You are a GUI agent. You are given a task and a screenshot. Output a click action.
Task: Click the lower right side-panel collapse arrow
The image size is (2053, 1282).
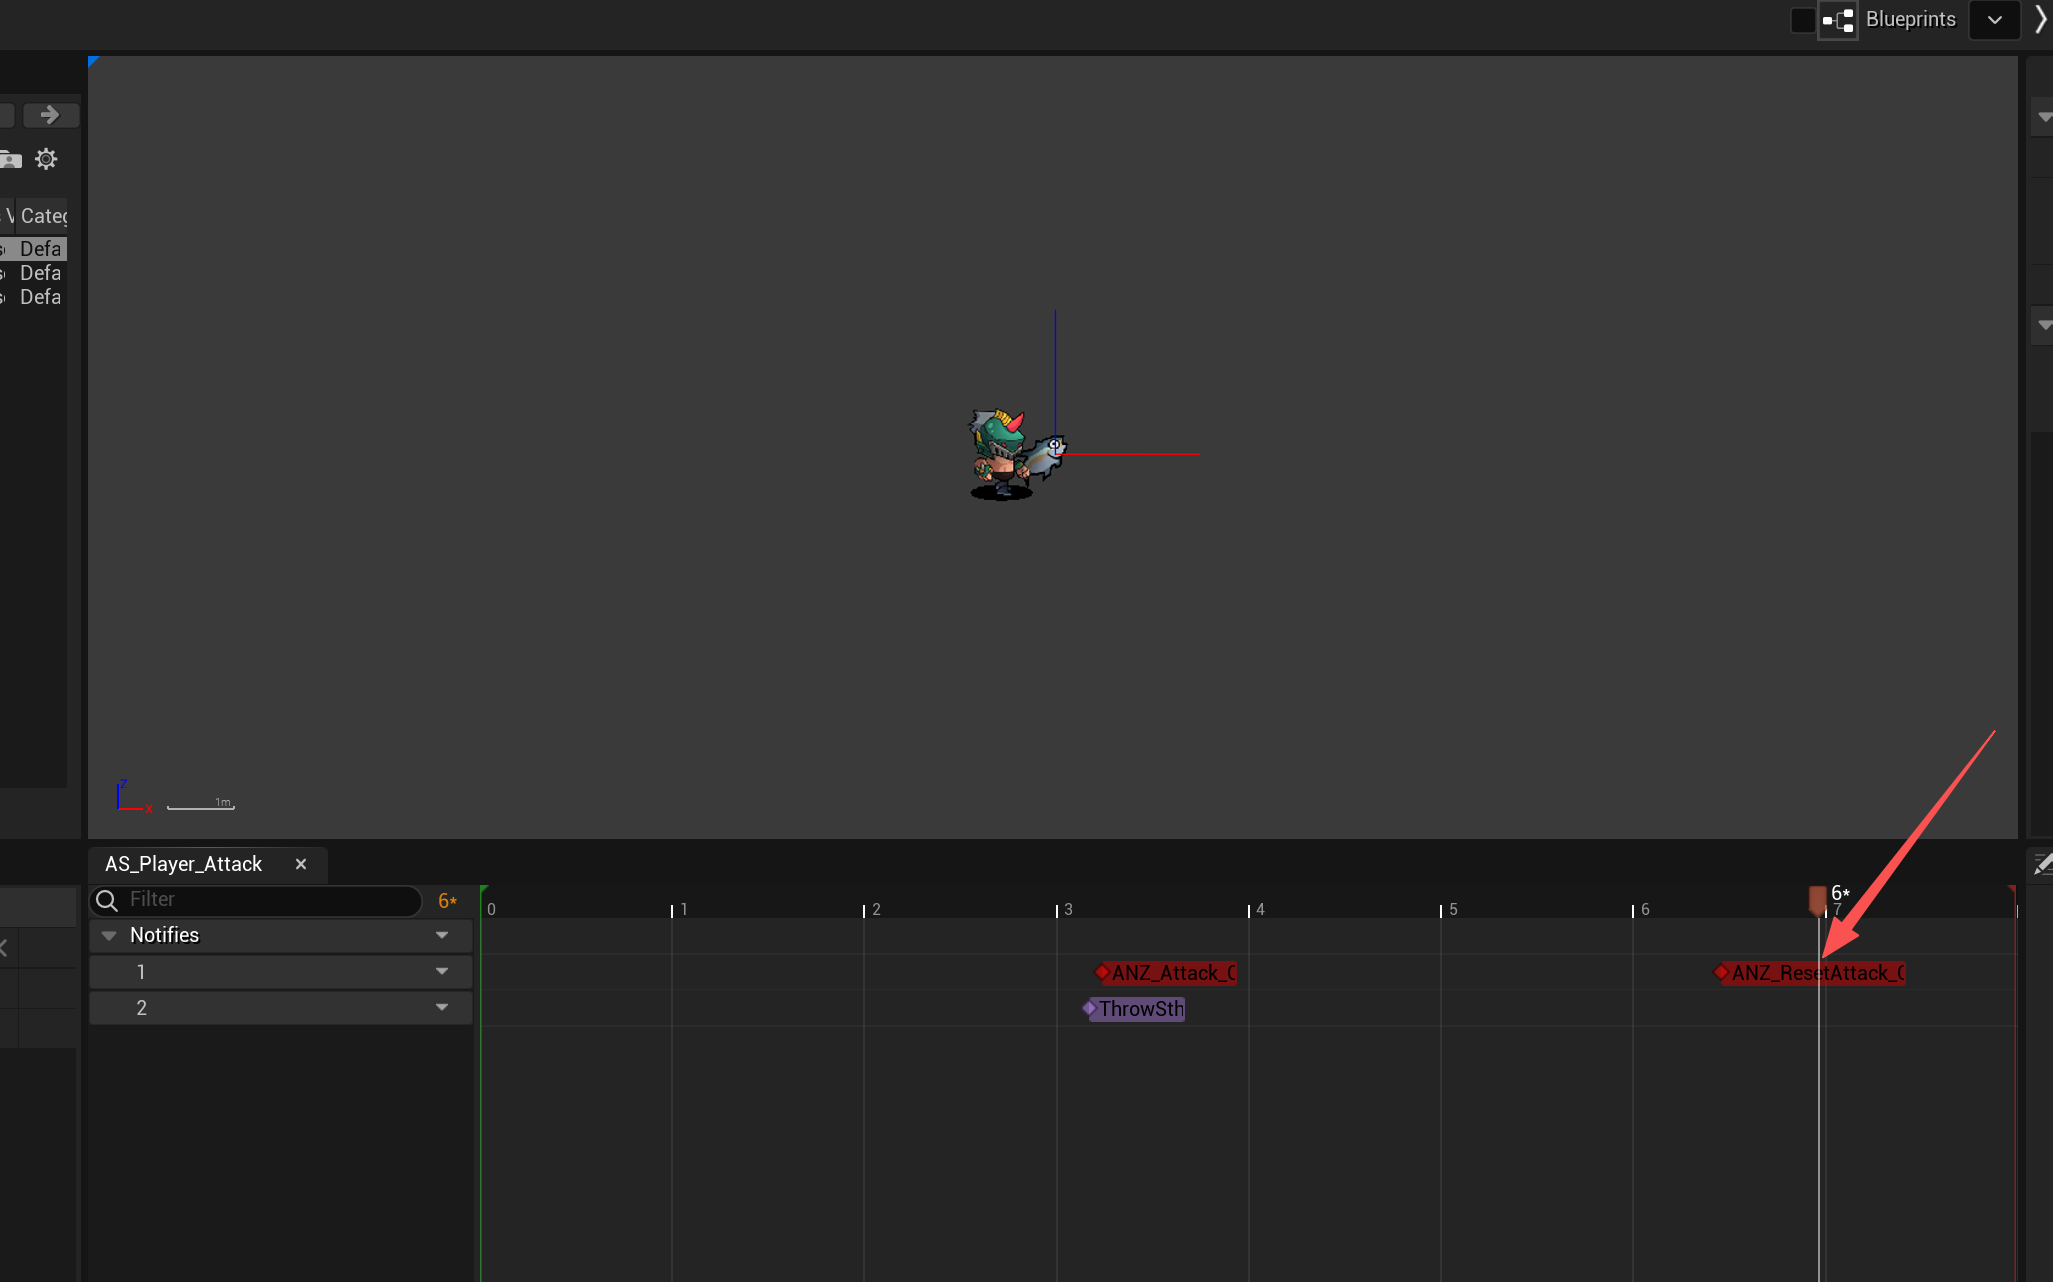pos(2044,325)
